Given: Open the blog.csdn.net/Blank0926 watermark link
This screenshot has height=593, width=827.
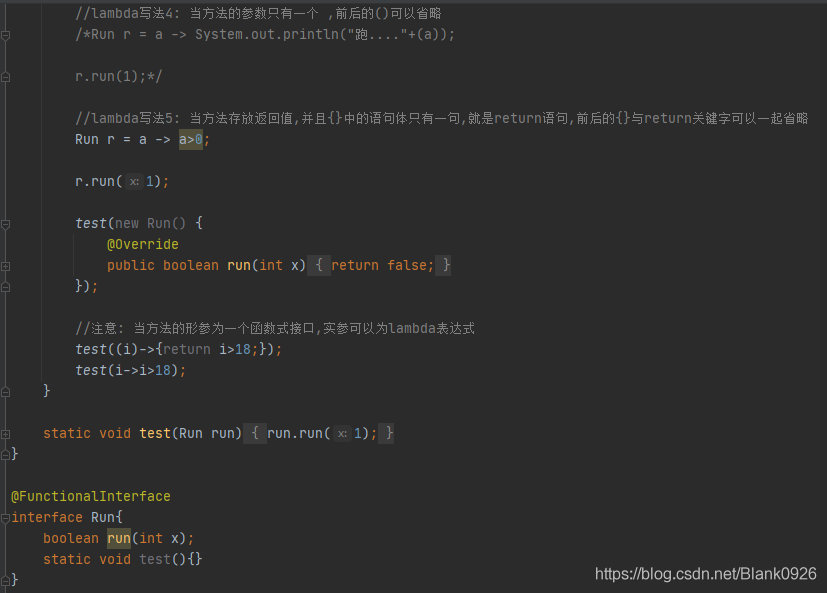Looking at the screenshot, I should [x=706, y=573].
